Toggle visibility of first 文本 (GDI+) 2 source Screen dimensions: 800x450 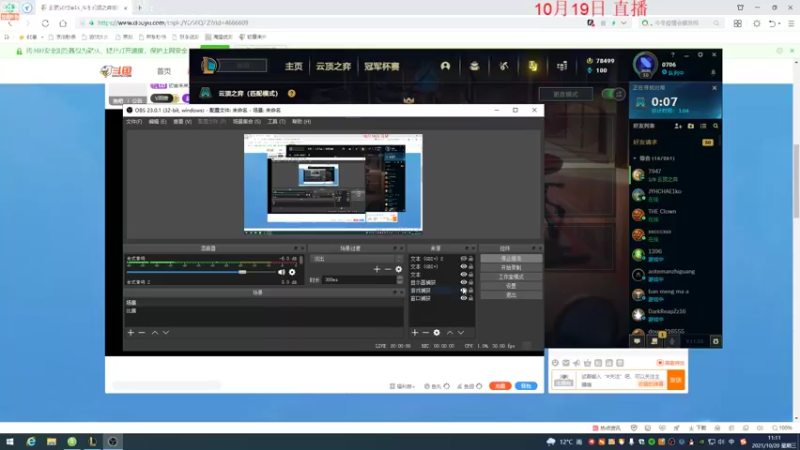(x=463, y=259)
